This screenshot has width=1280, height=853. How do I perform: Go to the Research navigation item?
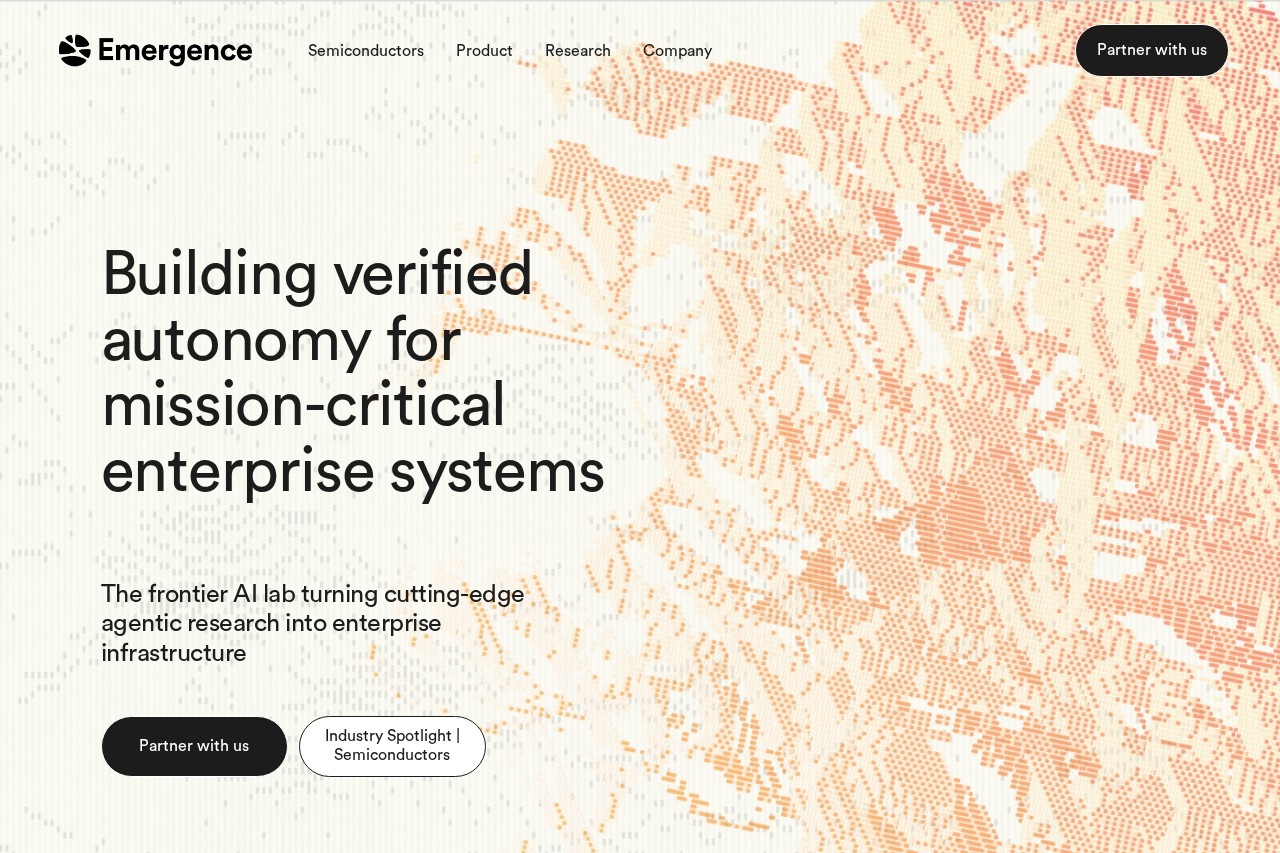[x=578, y=51]
